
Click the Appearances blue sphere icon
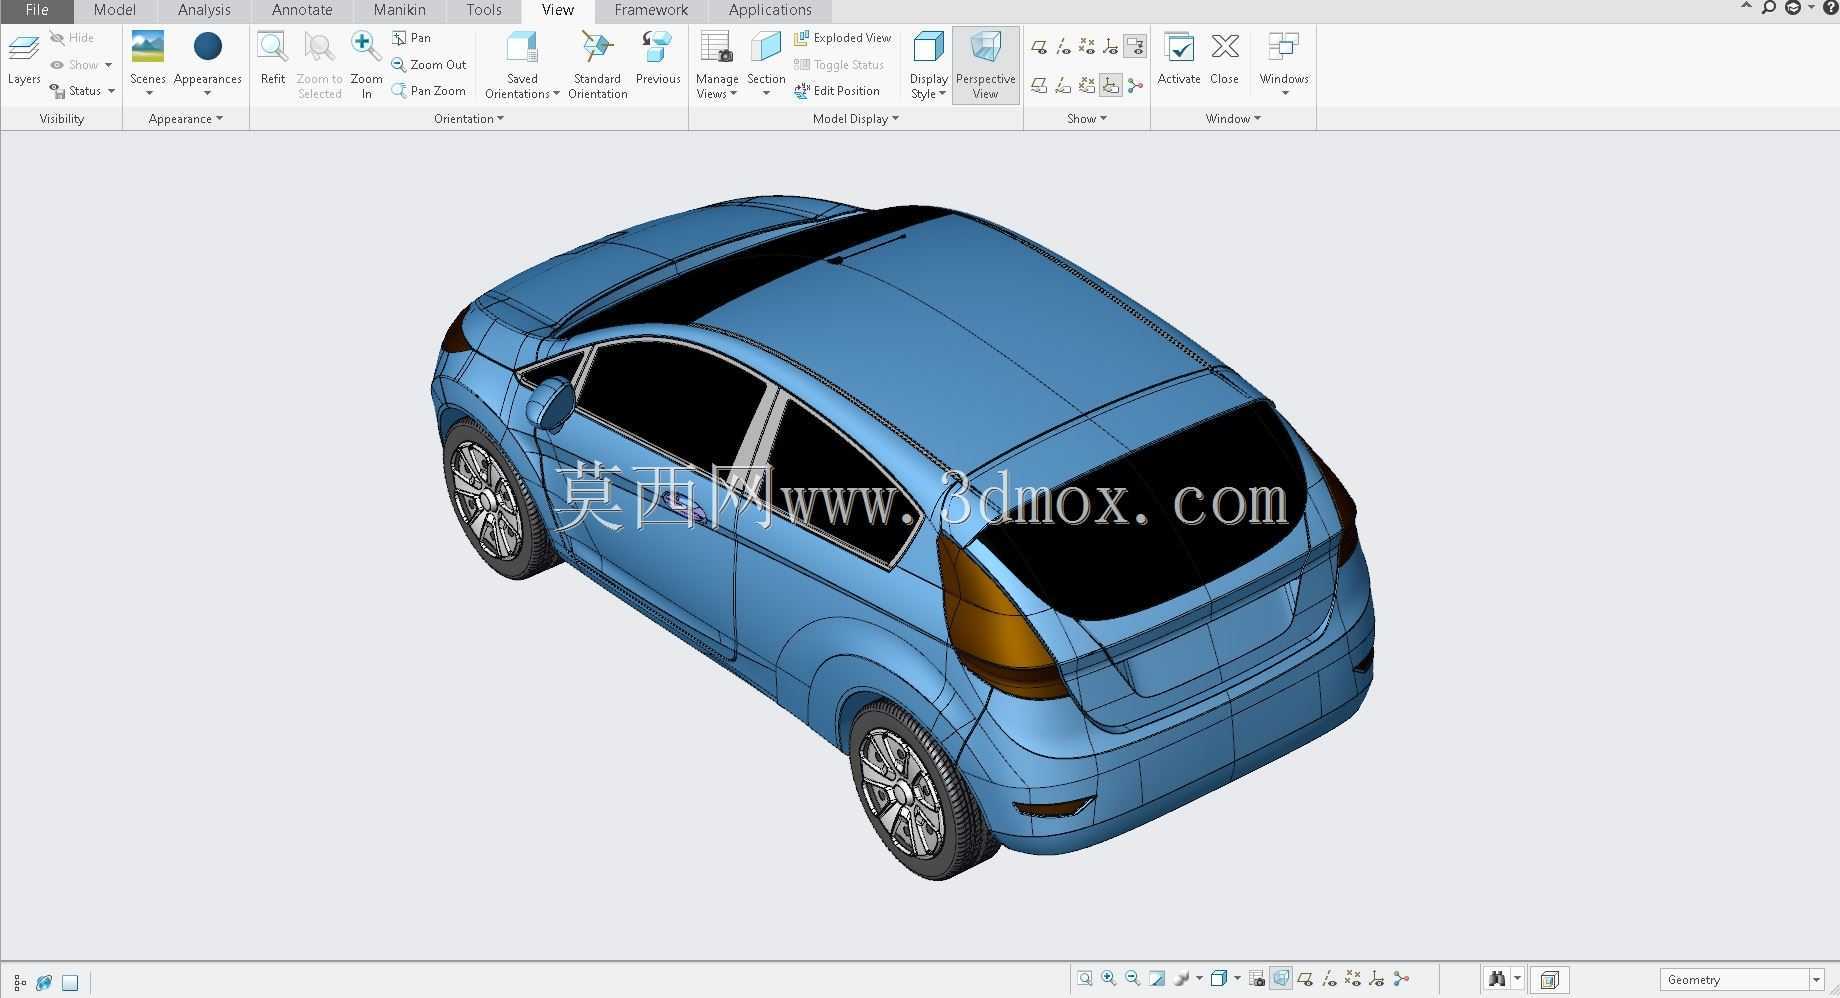(208, 46)
